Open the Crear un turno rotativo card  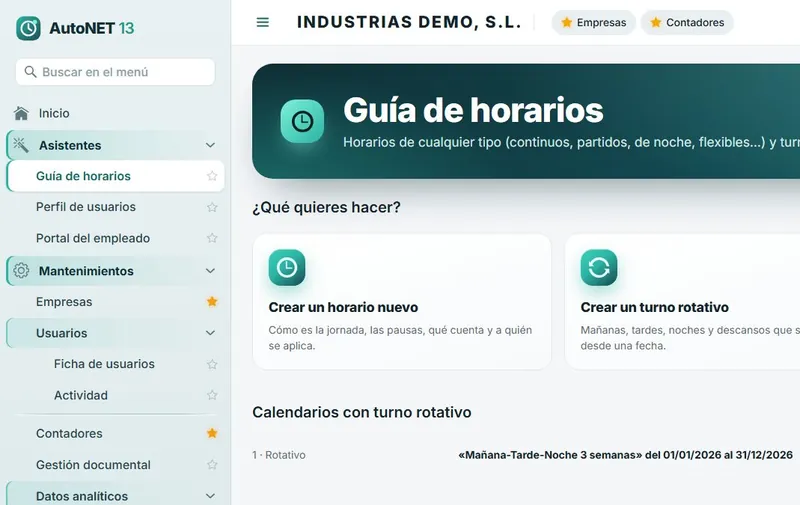point(683,302)
